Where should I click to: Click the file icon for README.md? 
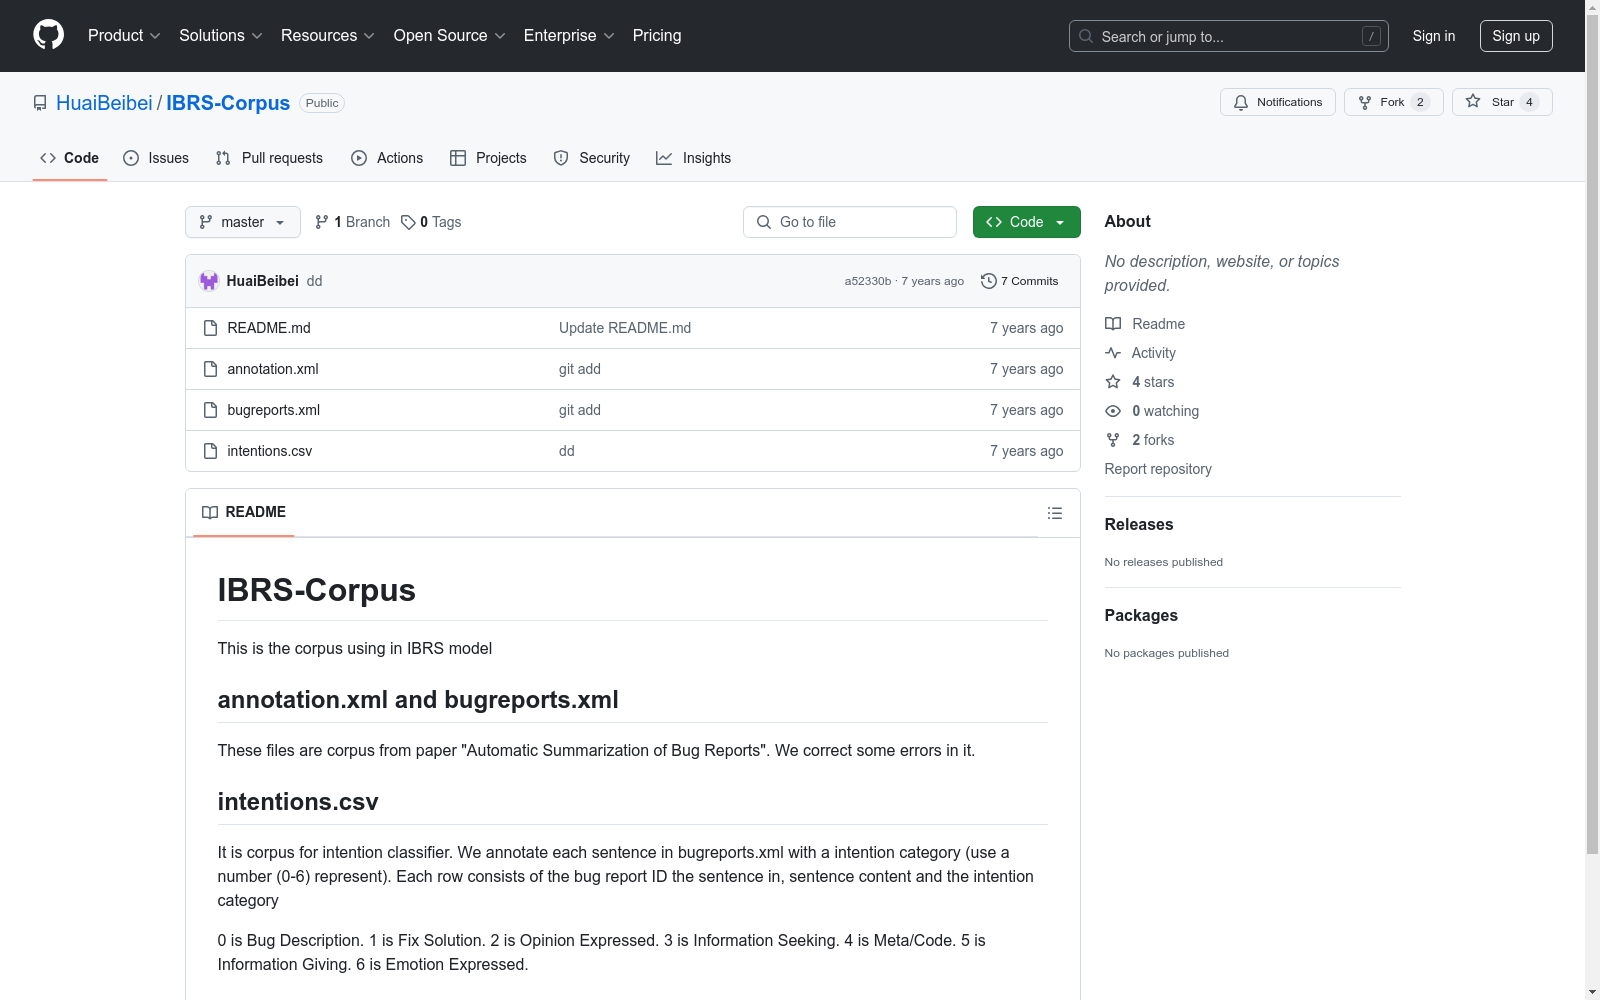coord(210,328)
